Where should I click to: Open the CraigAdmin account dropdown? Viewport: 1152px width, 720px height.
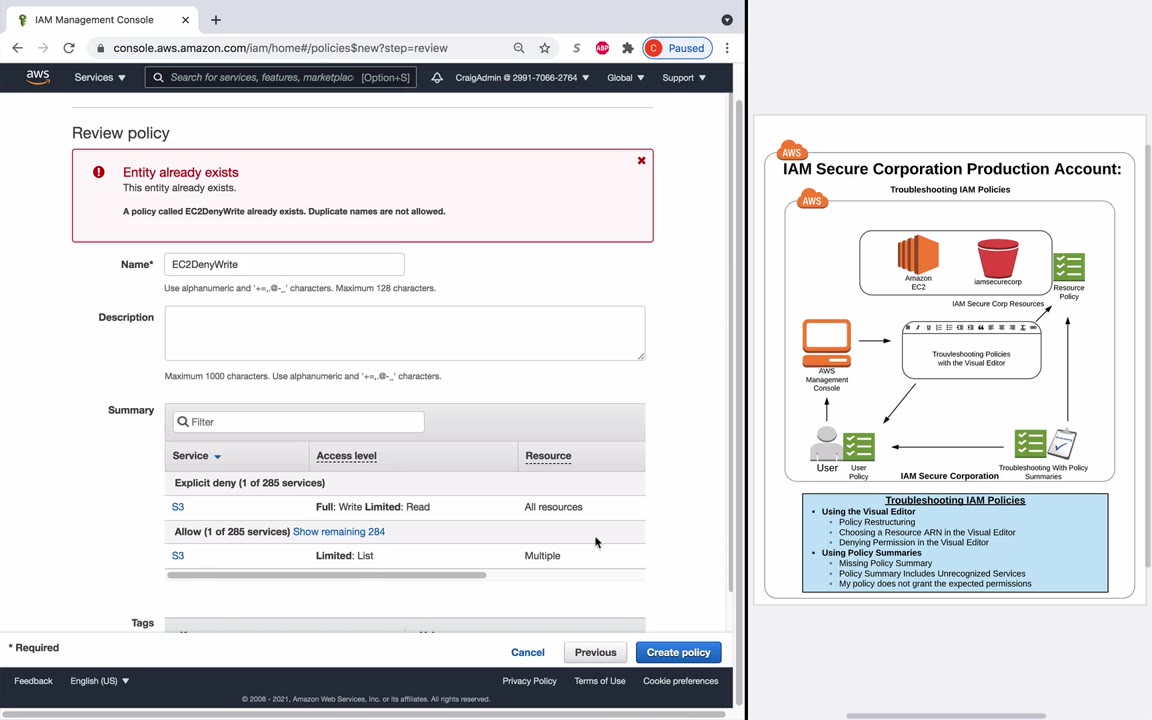tap(522, 77)
